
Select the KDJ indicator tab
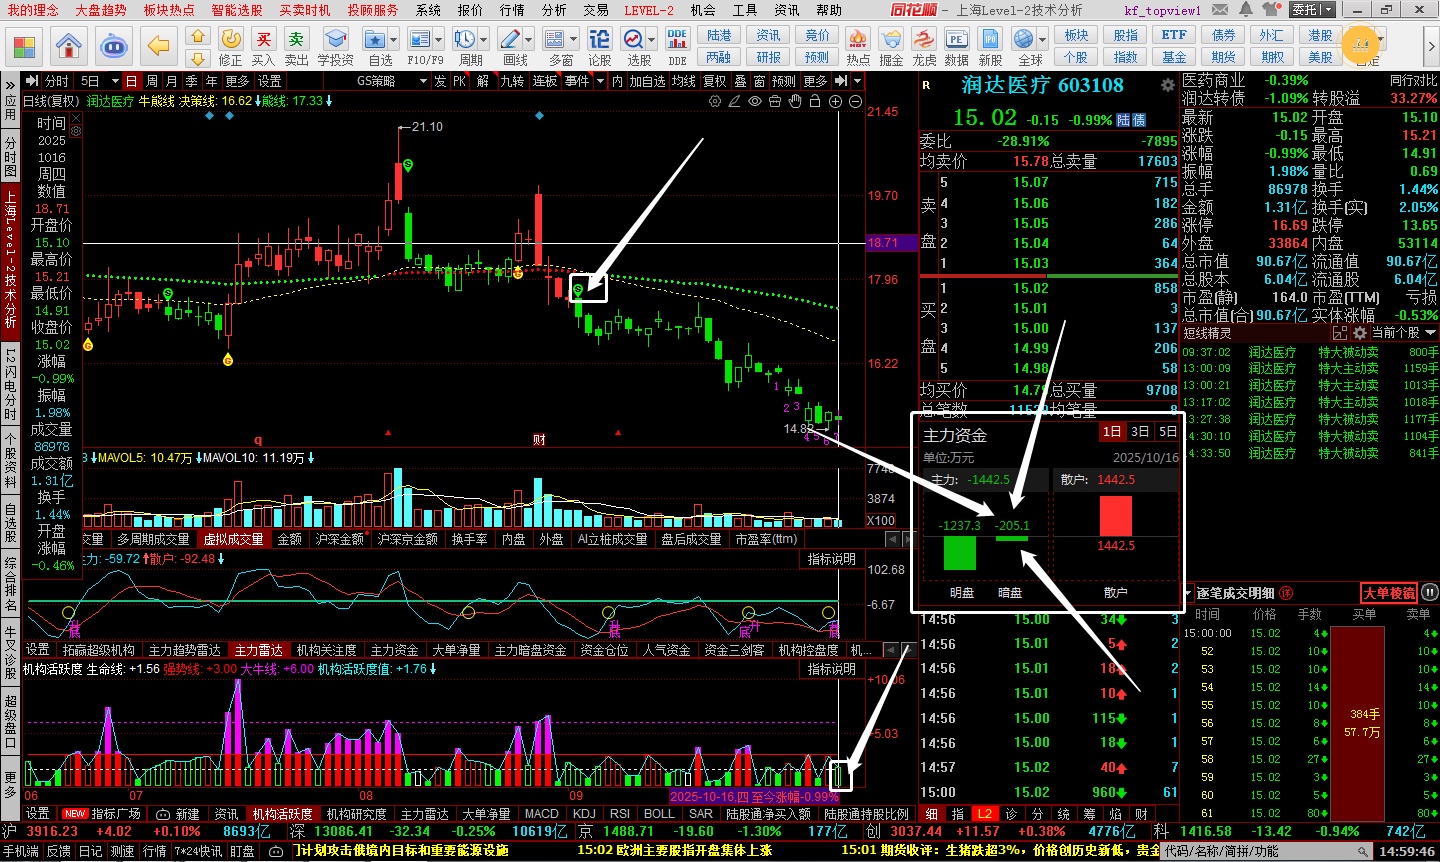[584, 814]
